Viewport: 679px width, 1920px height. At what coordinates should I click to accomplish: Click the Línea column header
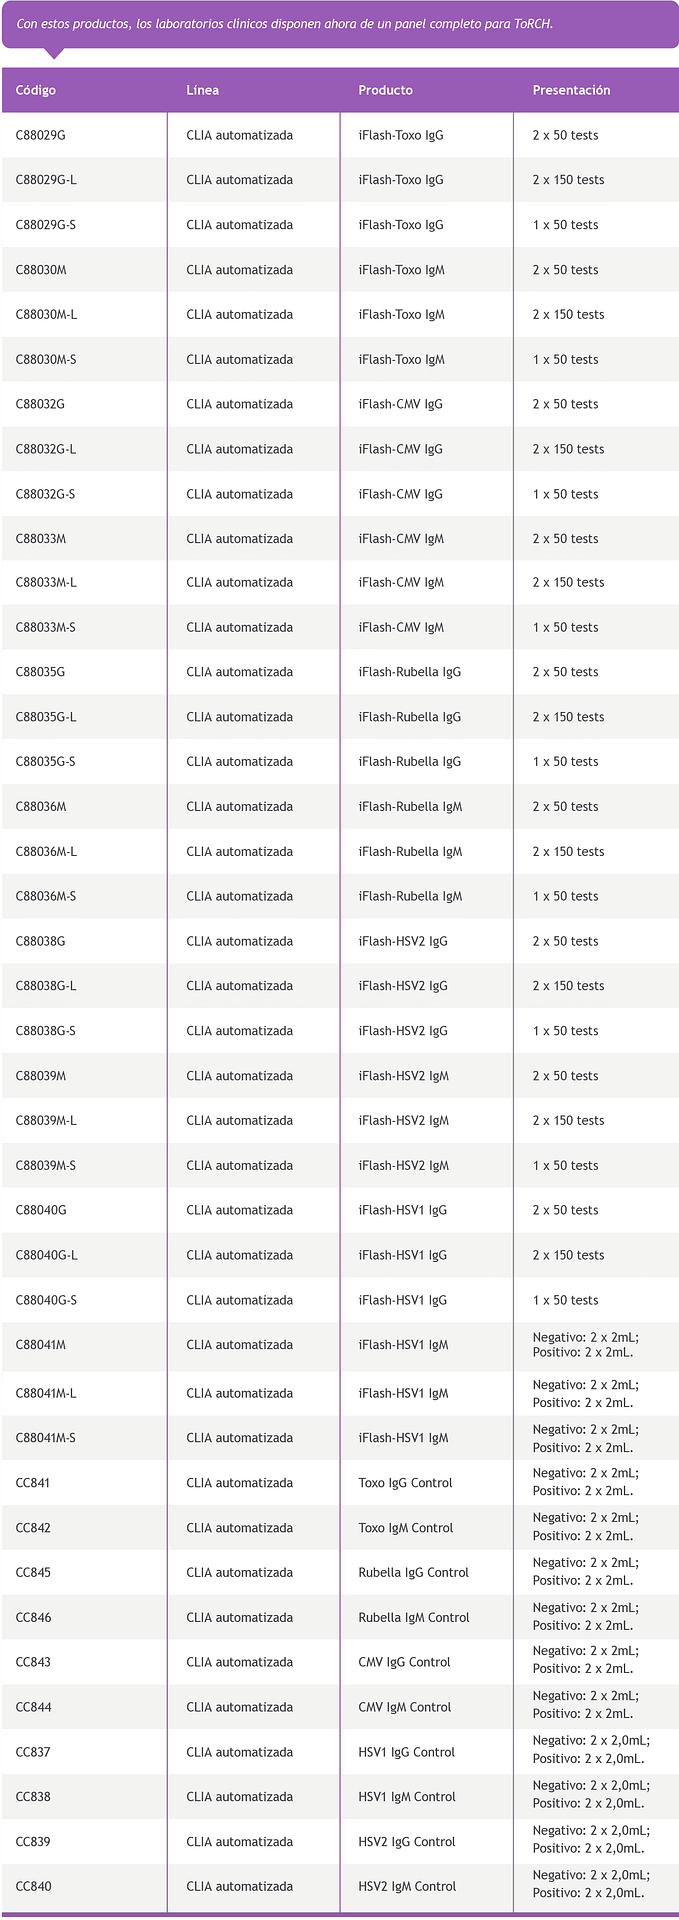click(202, 90)
